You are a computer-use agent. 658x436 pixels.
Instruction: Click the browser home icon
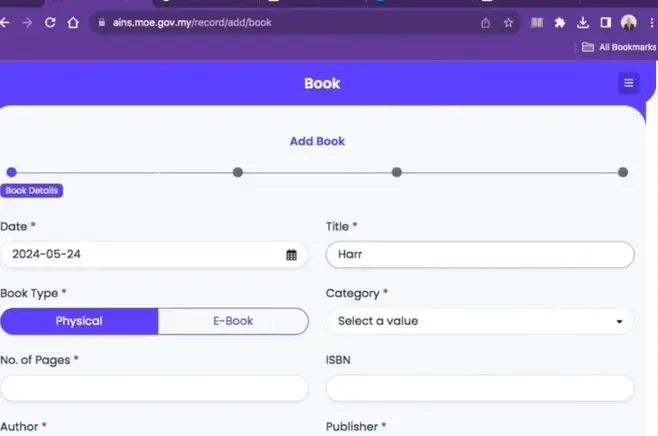click(x=73, y=22)
